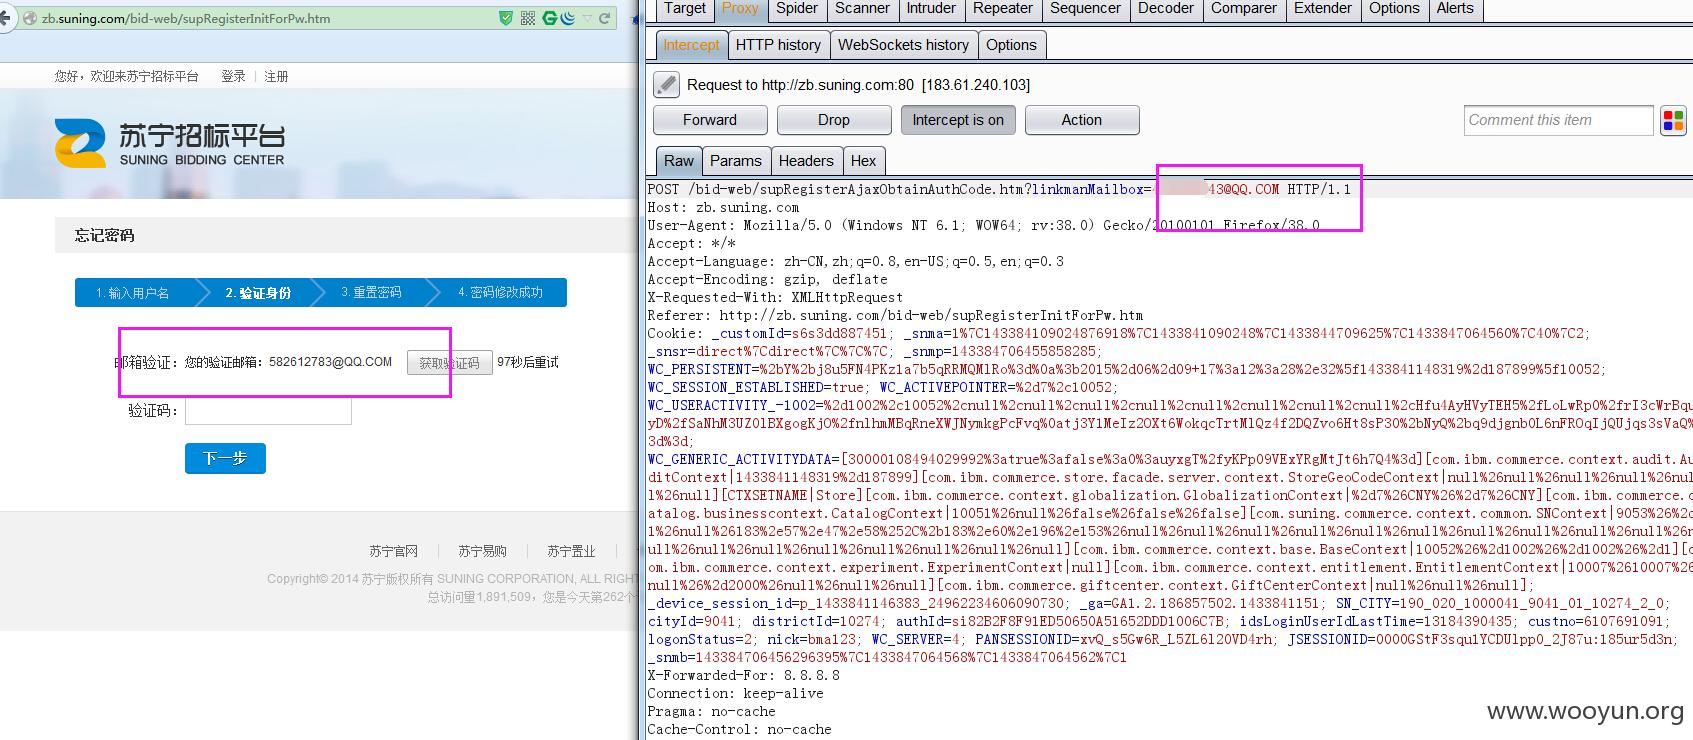Click step 2. 验证身份 in the progress bar
The height and width of the screenshot is (740, 1693).
[x=258, y=292]
